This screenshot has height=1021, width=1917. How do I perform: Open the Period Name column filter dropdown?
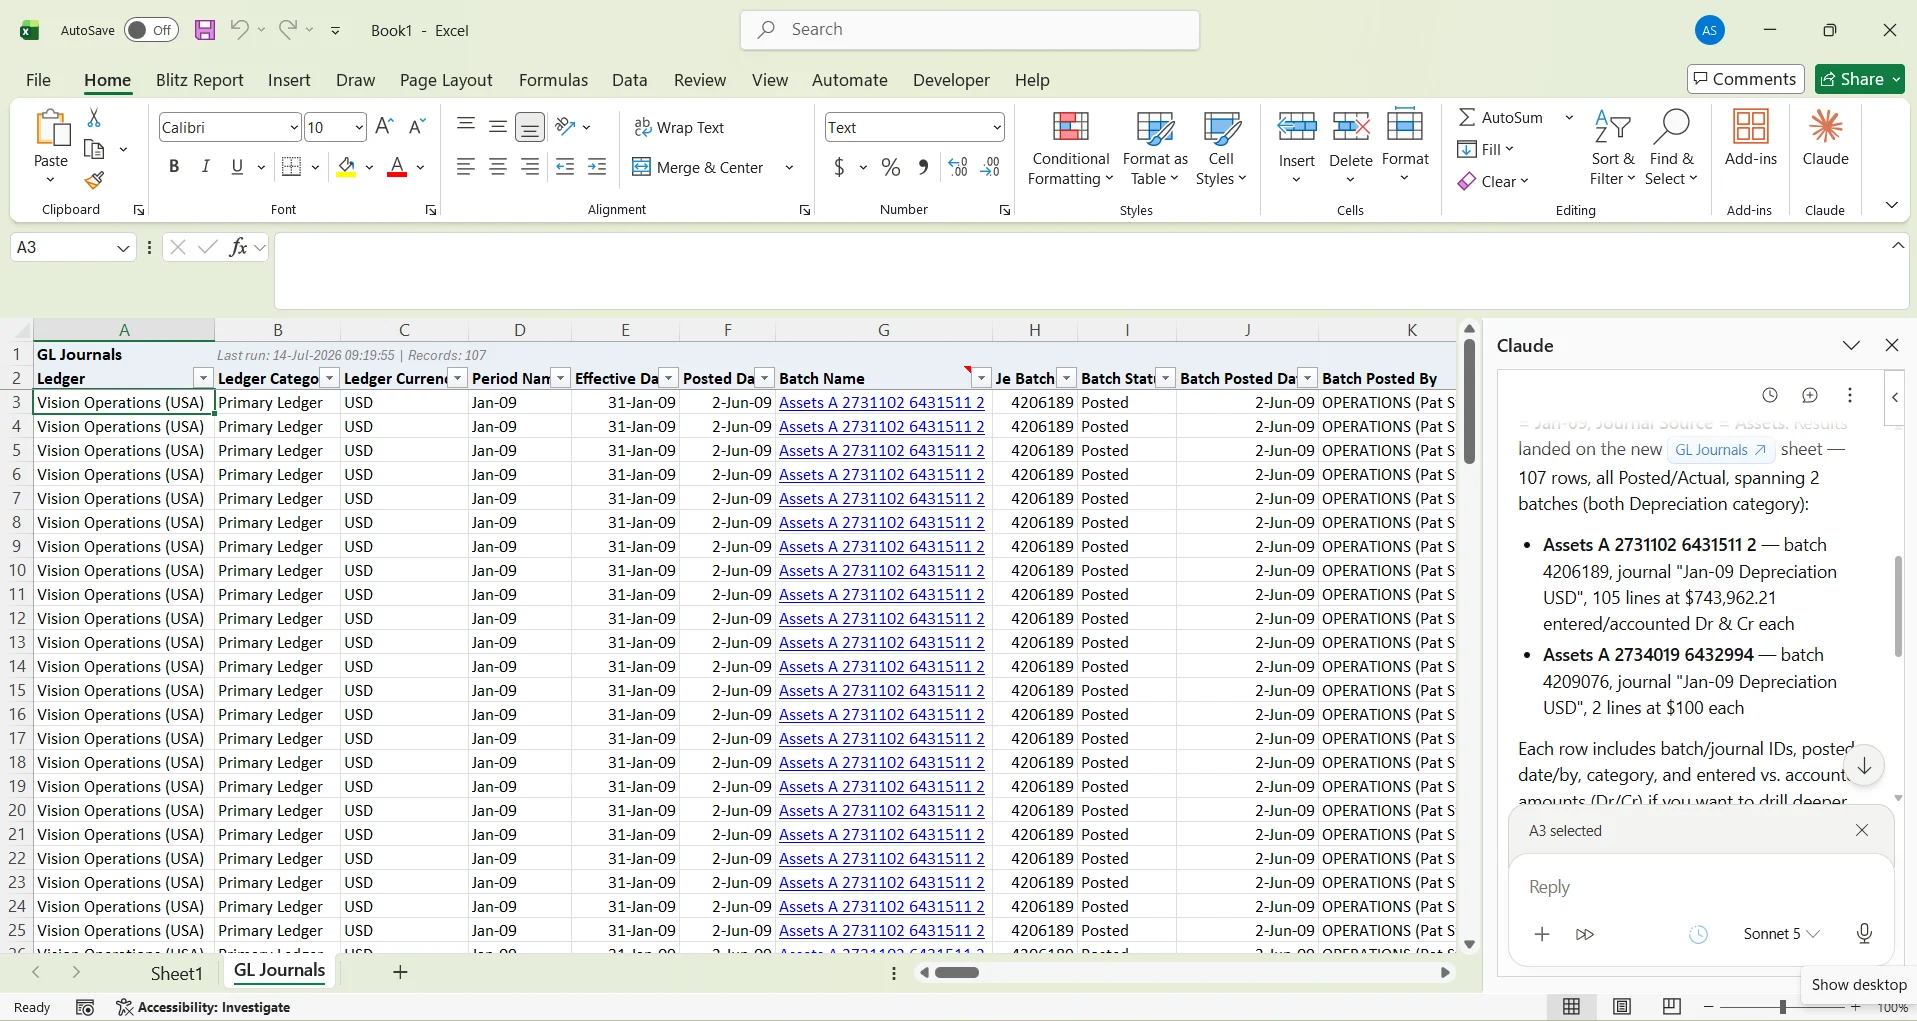click(x=560, y=378)
